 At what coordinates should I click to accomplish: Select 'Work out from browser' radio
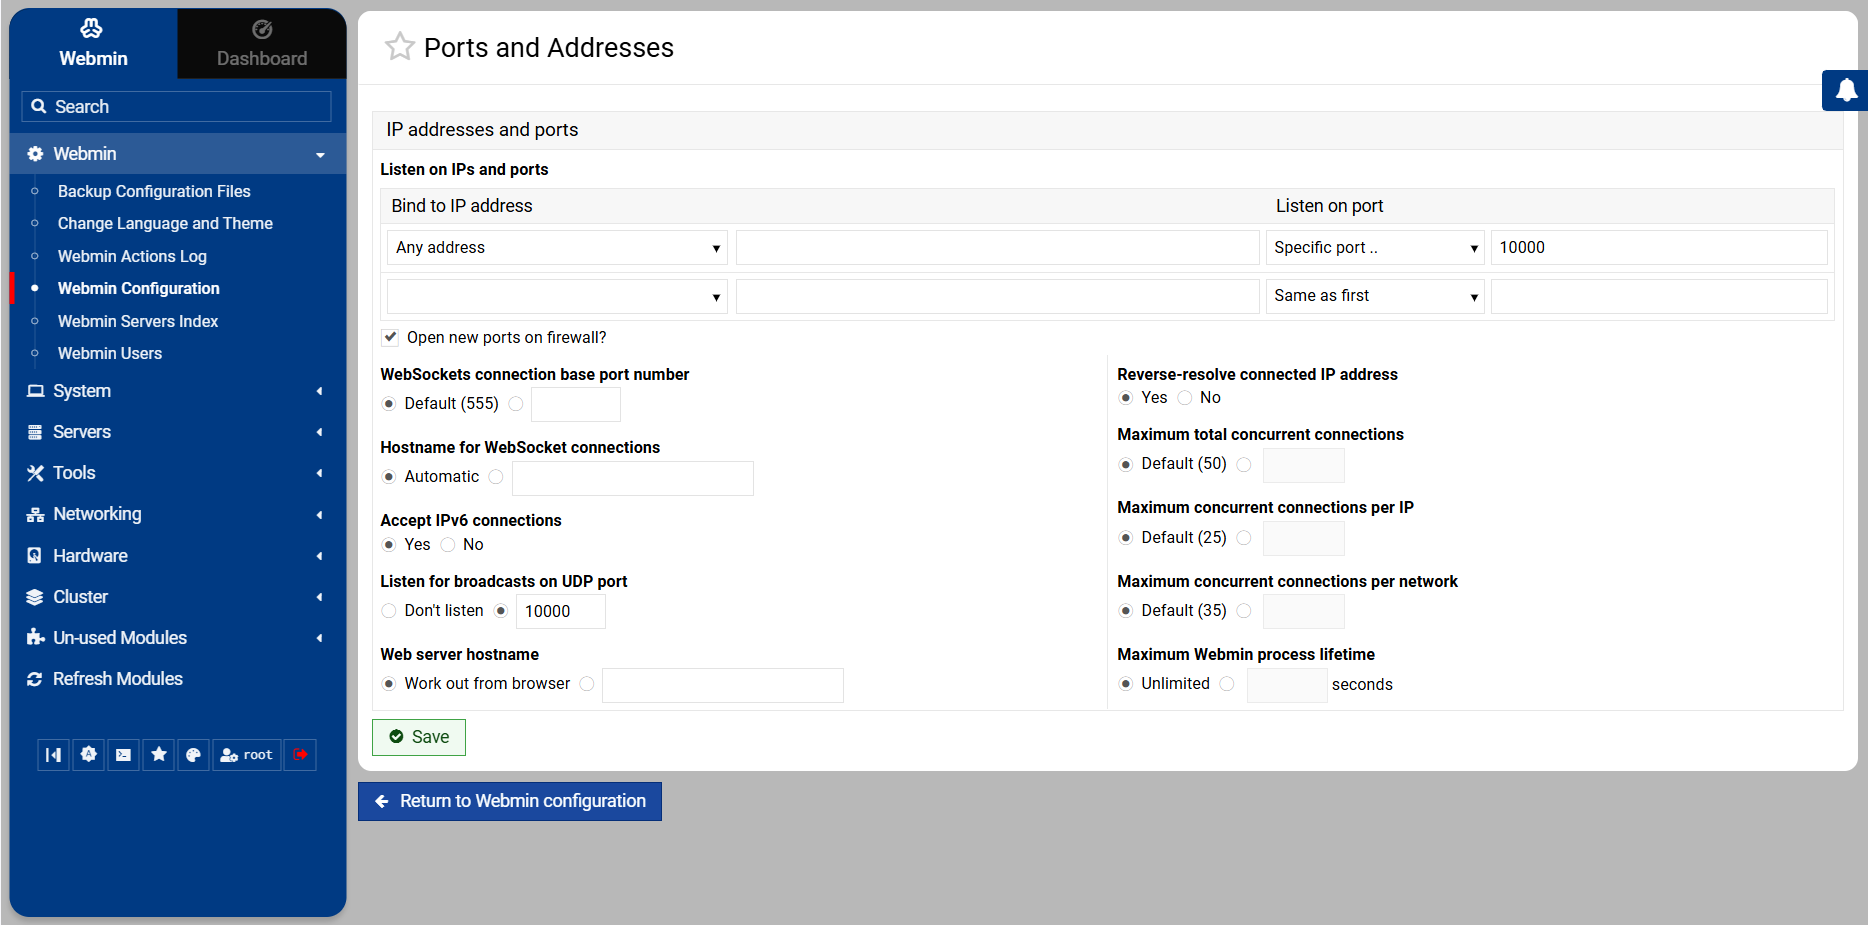pos(389,684)
